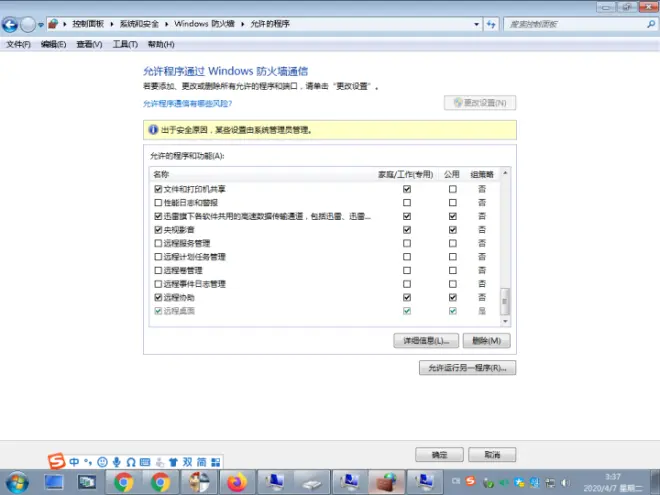The image size is (660, 495).
Task: Expand breadcrumb arrow after Windows 防火墙
Action: [243, 24]
